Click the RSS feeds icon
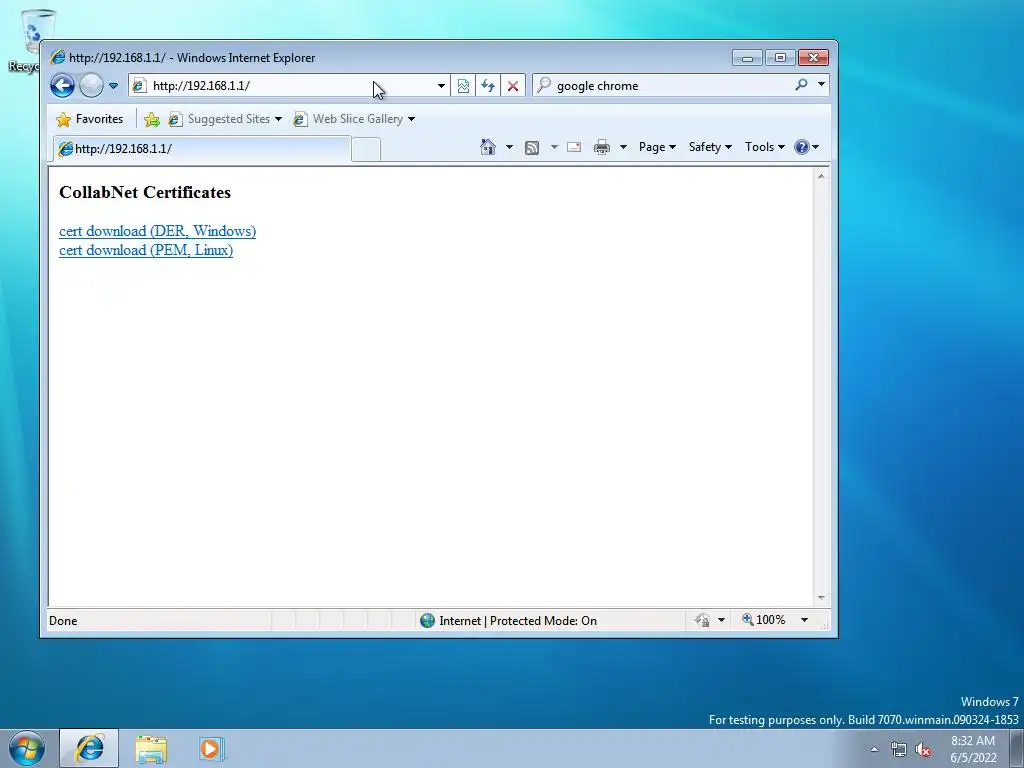The image size is (1024, 768). point(532,148)
